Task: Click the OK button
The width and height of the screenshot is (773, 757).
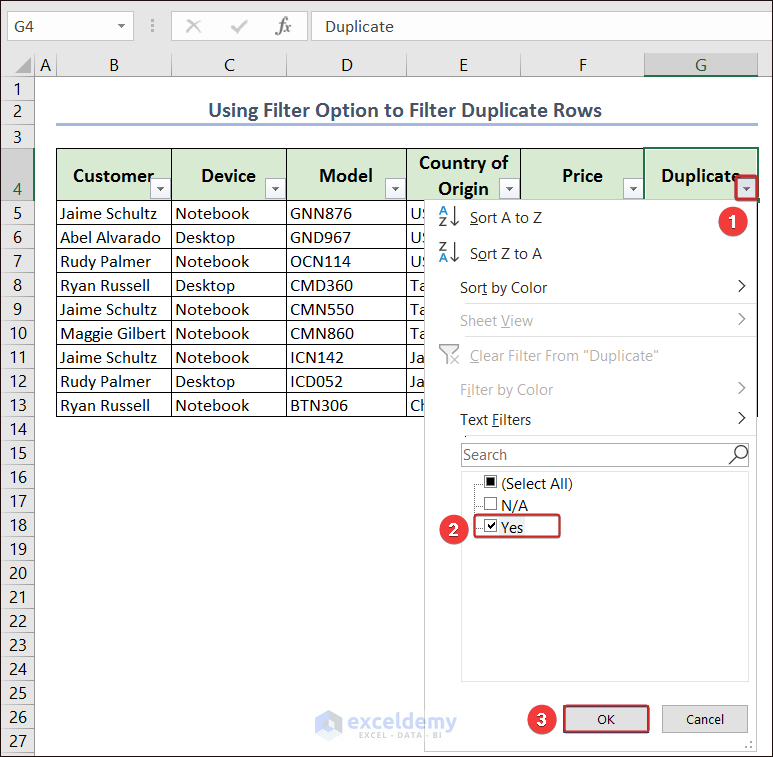Action: (606, 719)
